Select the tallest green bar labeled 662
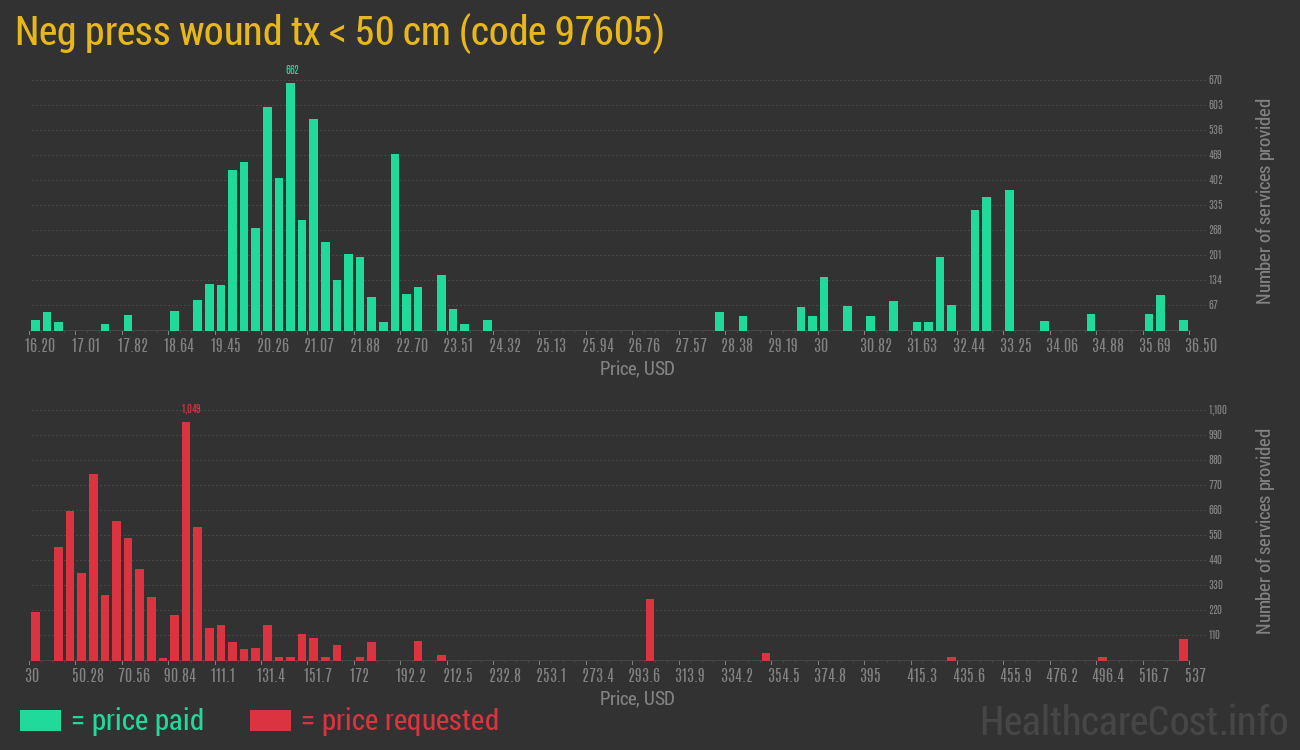 (x=291, y=206)
